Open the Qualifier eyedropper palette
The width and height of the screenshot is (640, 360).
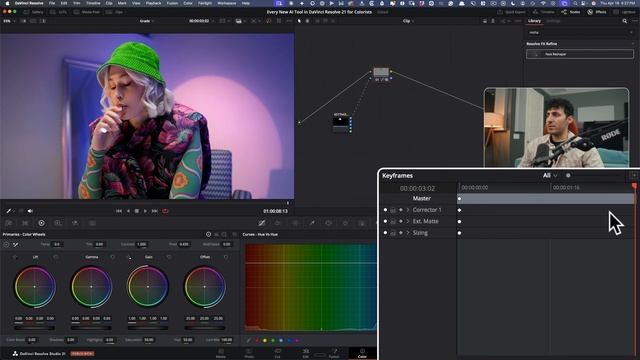(x=312, y=223)
